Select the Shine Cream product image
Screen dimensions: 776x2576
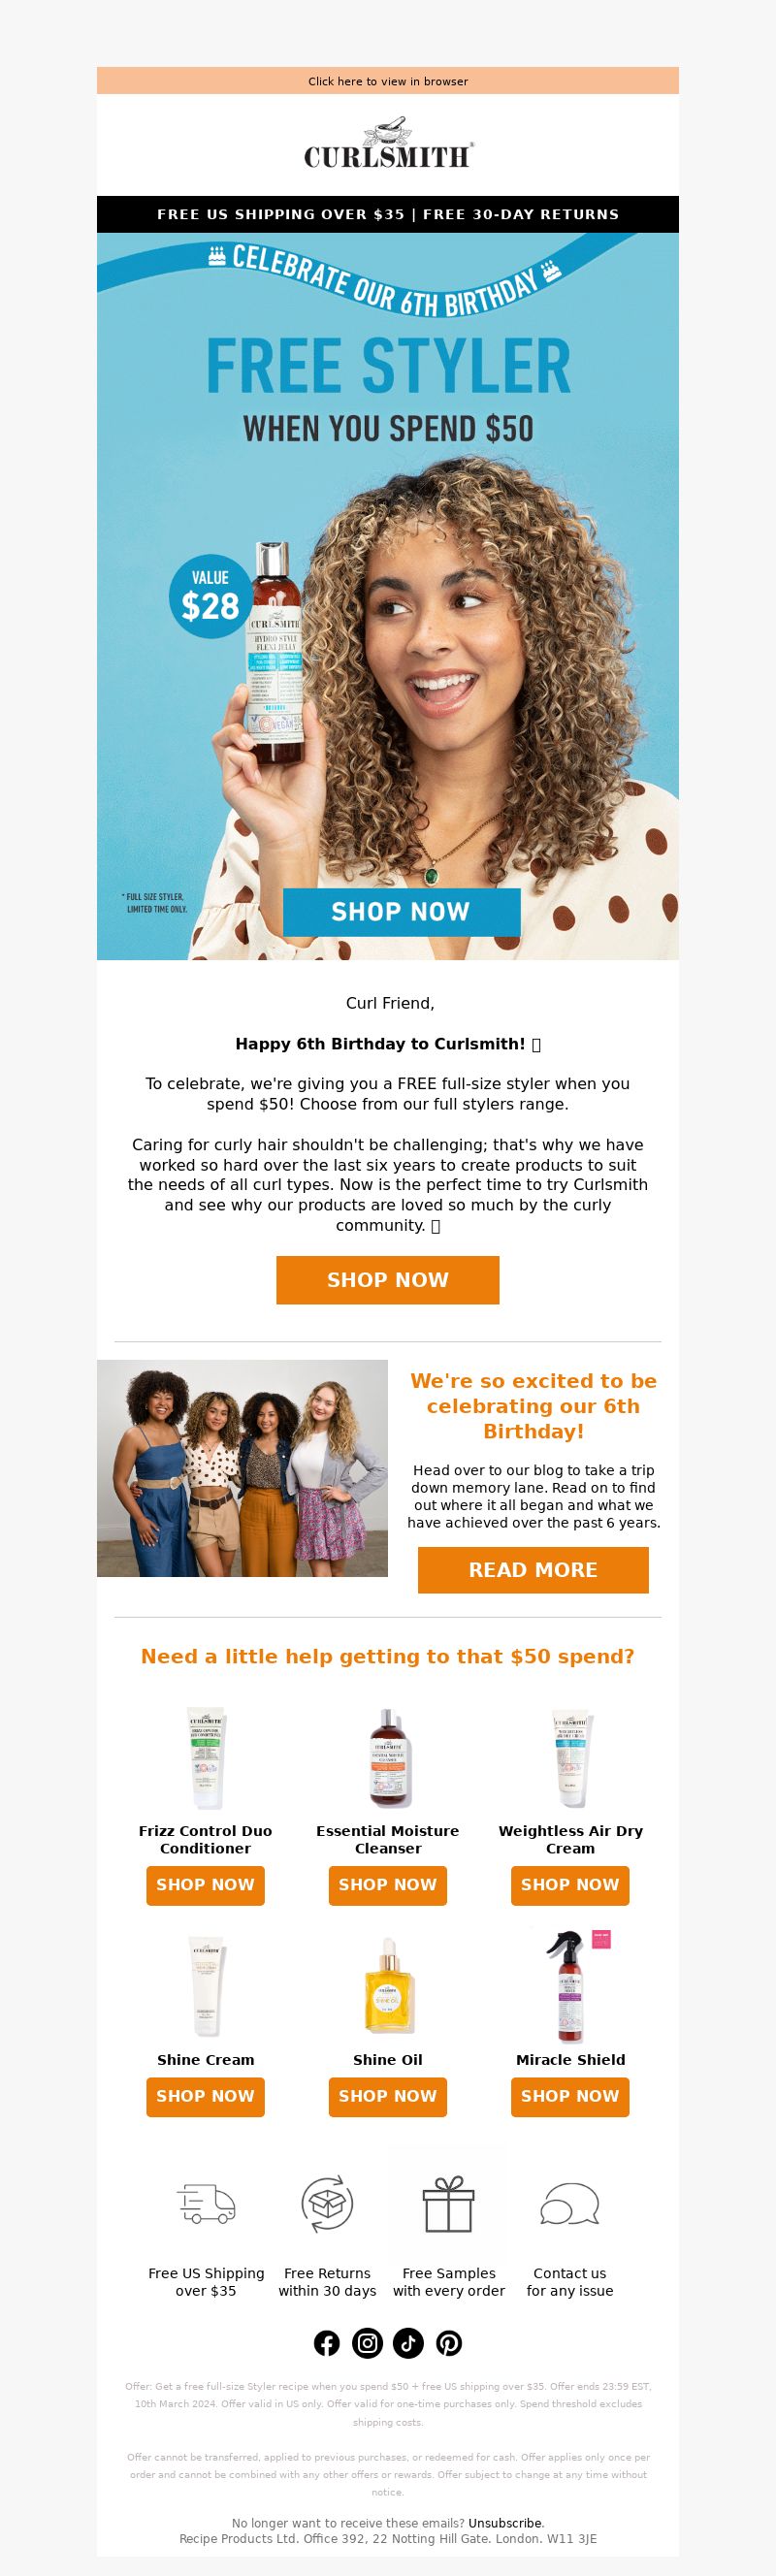[206, 1985]
